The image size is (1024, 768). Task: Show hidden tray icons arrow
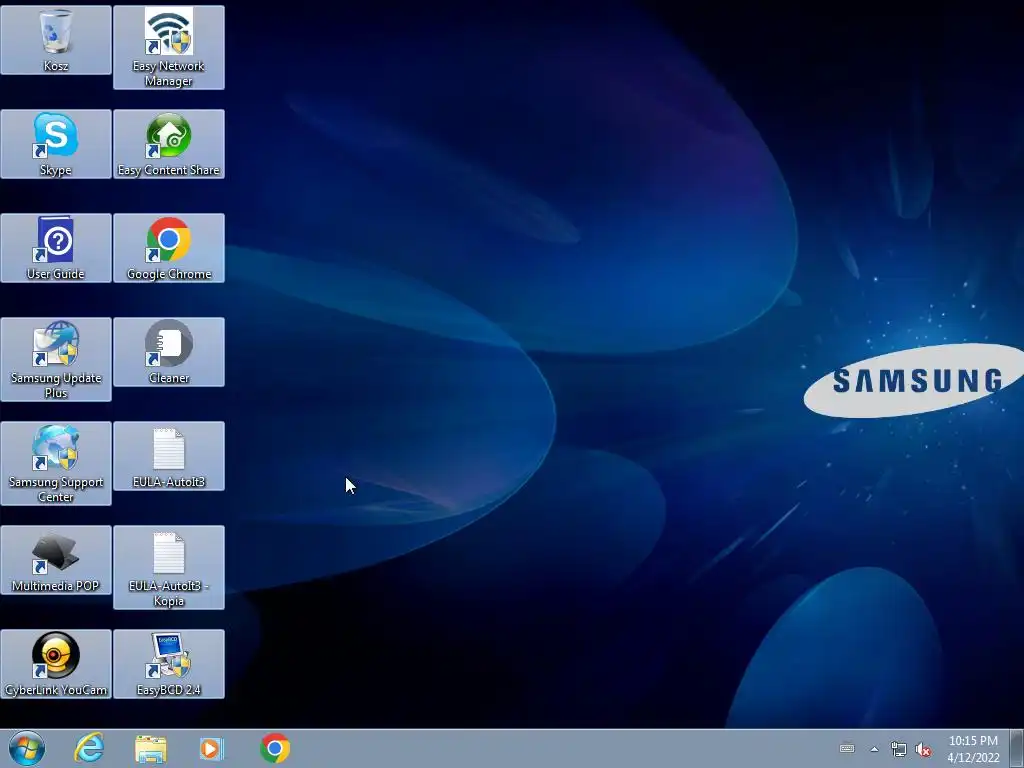(x=874, y=749)
